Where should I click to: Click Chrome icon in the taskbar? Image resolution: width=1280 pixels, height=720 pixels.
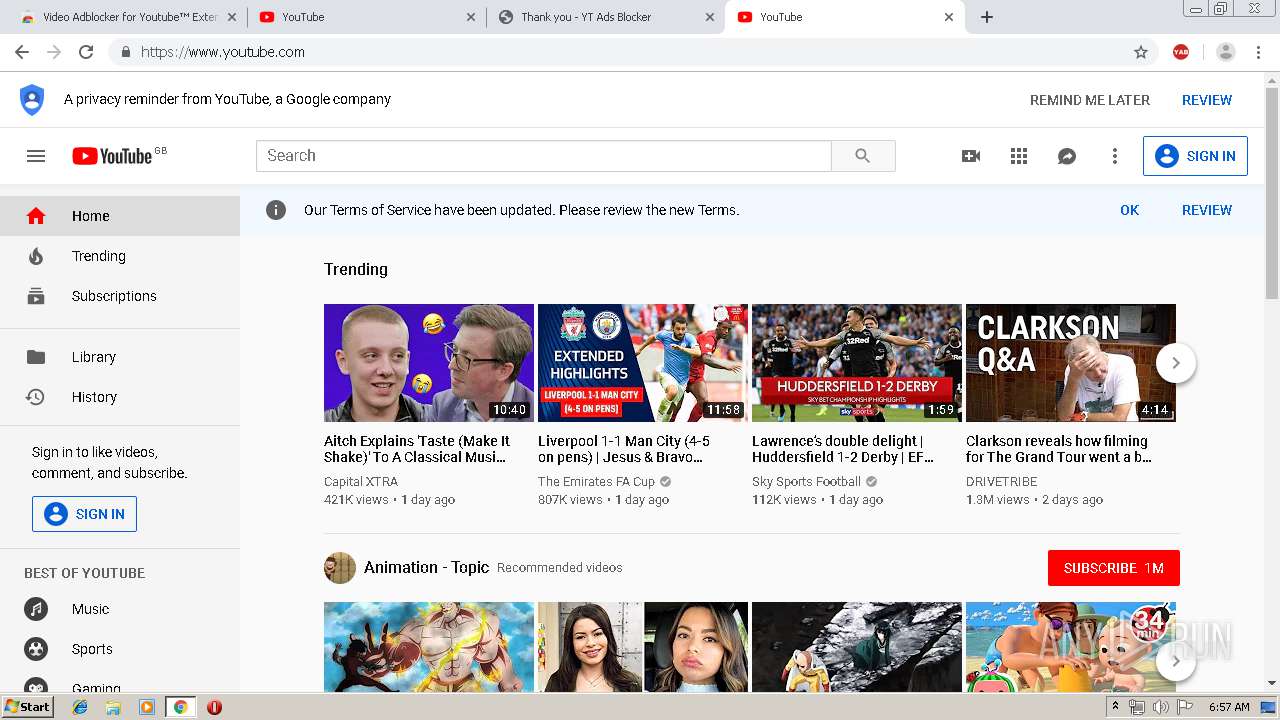coord(180,707)
